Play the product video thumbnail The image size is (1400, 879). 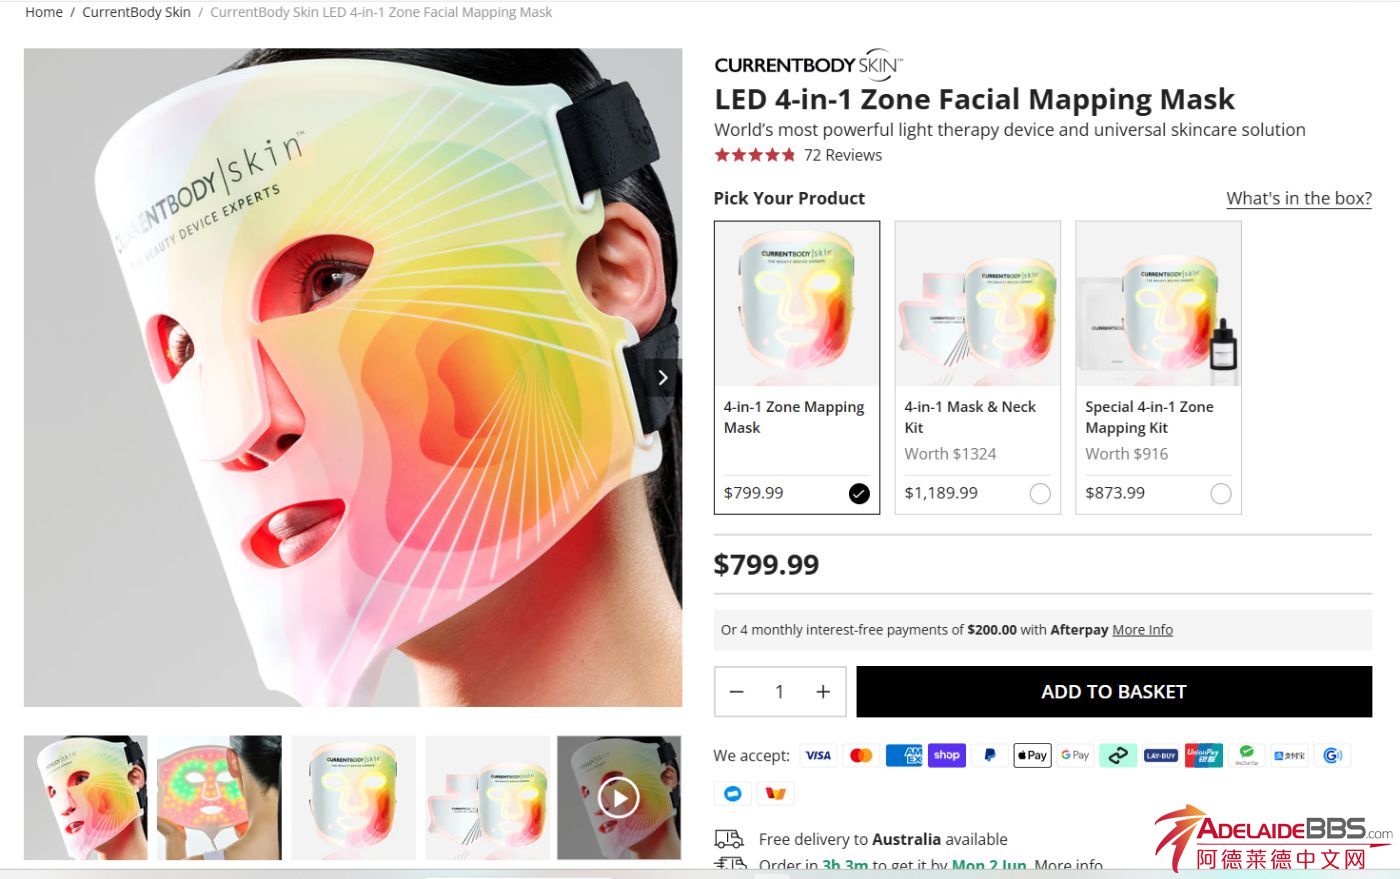(618, 798)
